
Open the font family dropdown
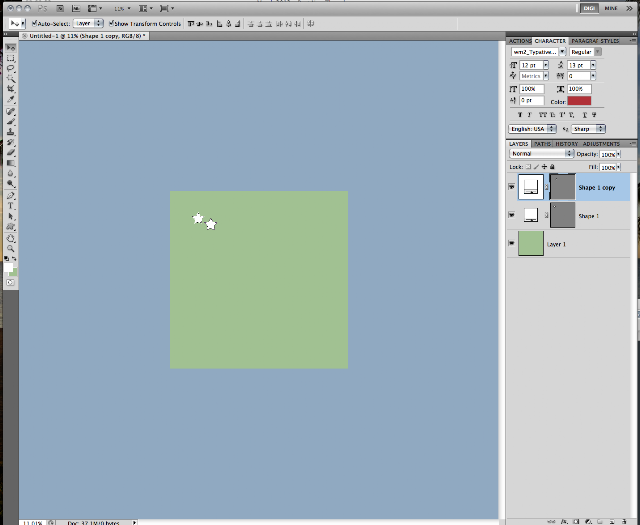tap(562, 52)
